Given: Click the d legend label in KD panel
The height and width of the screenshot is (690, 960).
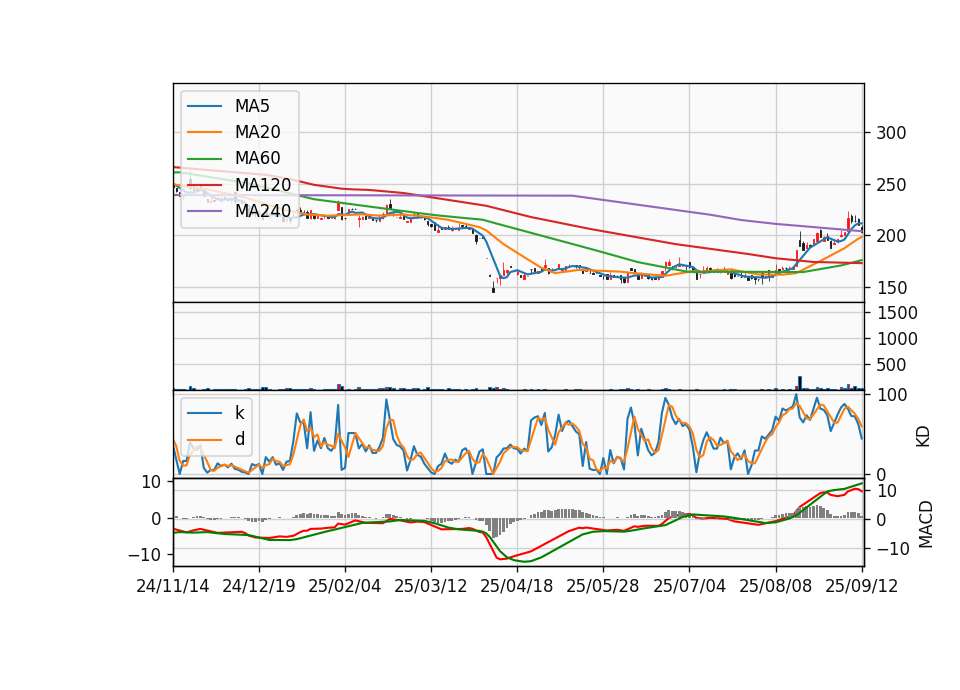Looking at the screenshot, I should (240, 439).
